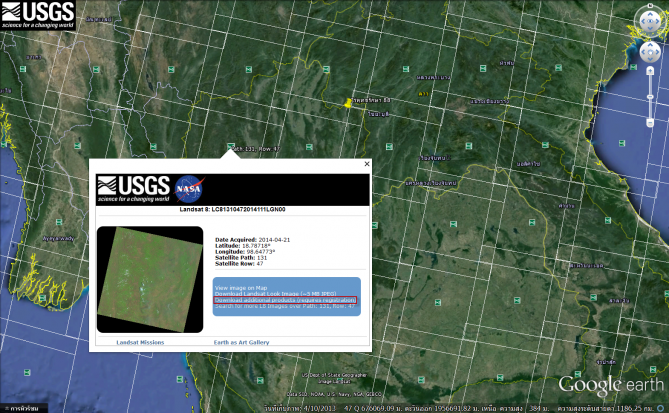
Task: Click the USGS overlay logo at the top-left of the map
Action: 38,15
